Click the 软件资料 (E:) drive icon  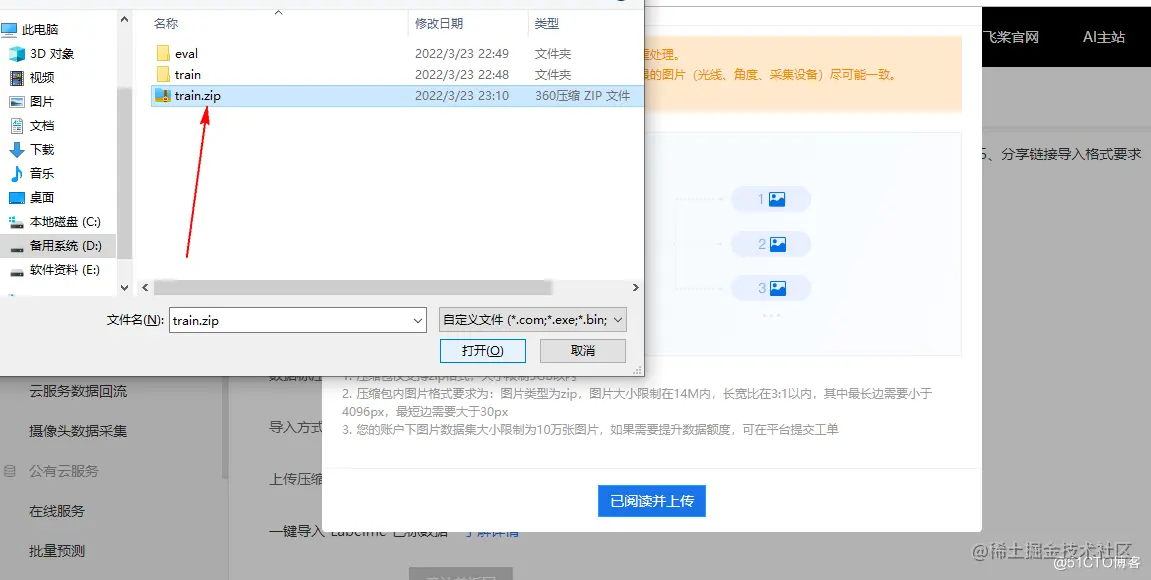(16, 270)
